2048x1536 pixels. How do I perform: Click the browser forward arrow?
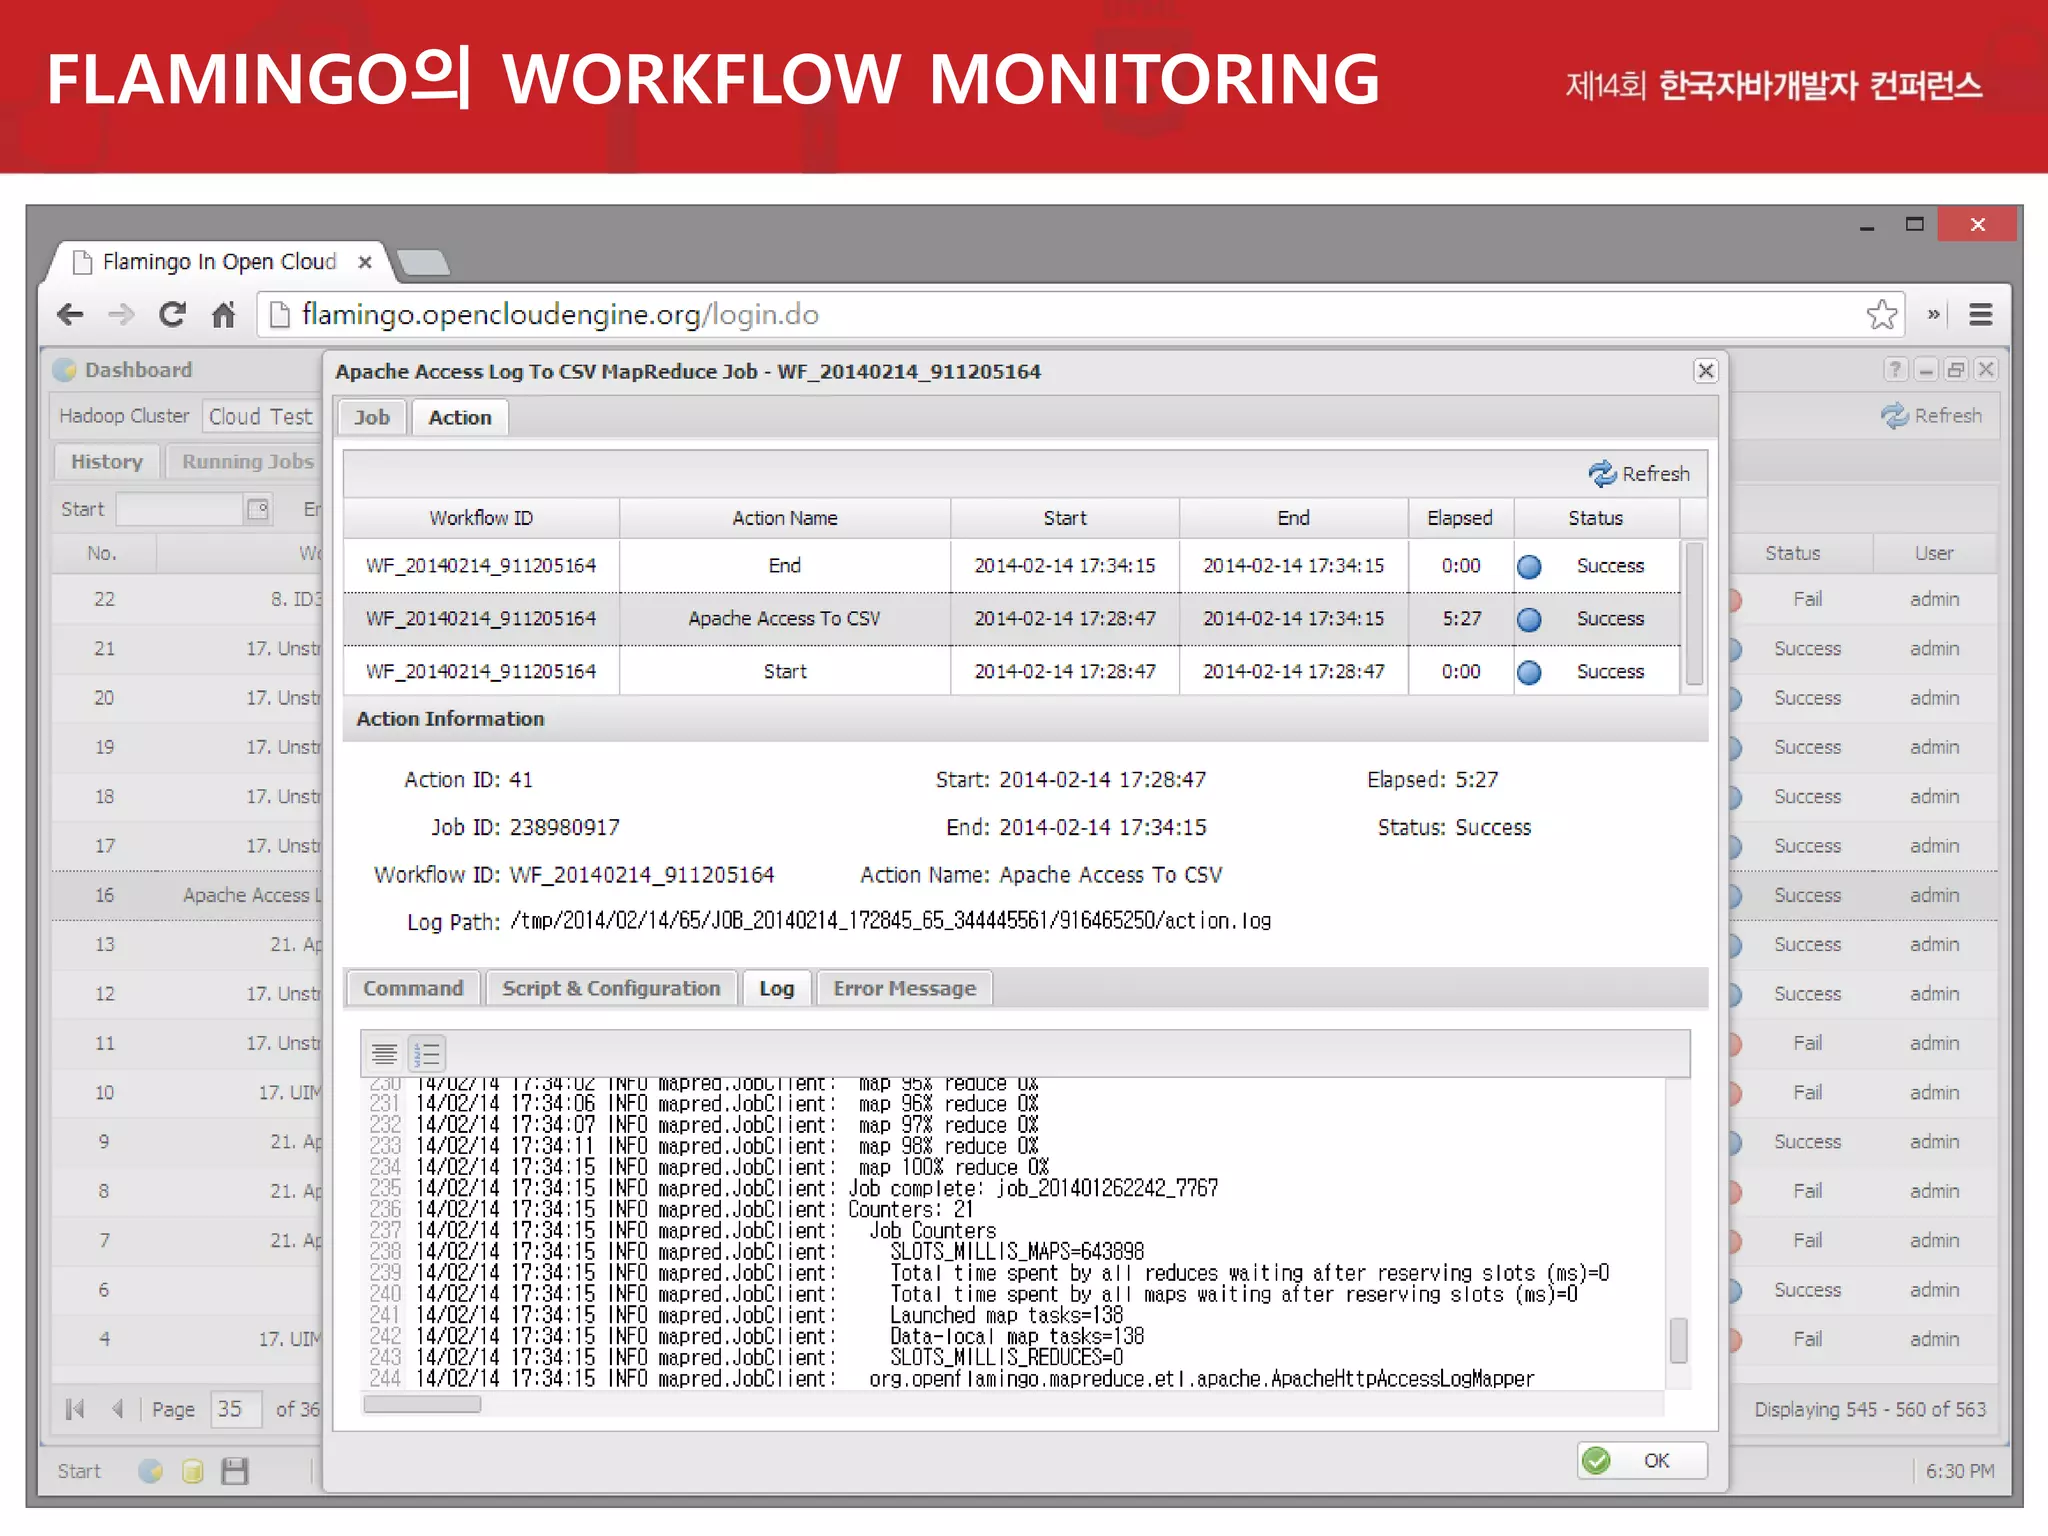click(121, 315)
